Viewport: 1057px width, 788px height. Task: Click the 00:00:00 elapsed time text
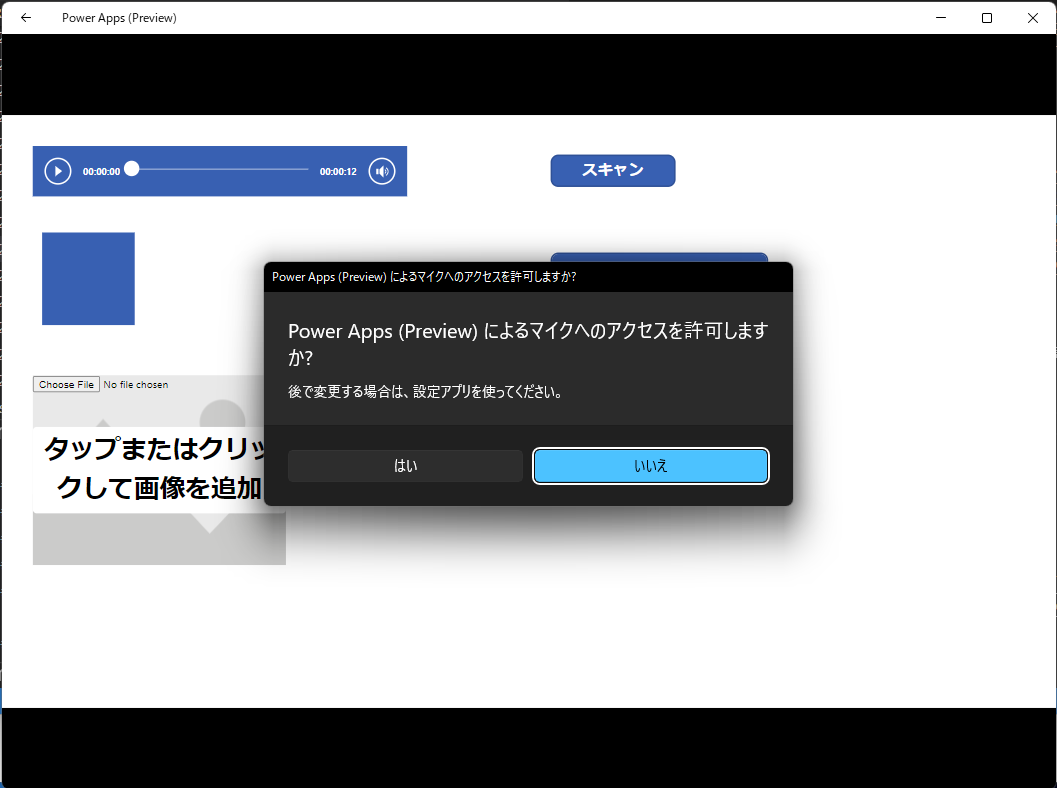[x=101, y=172]
